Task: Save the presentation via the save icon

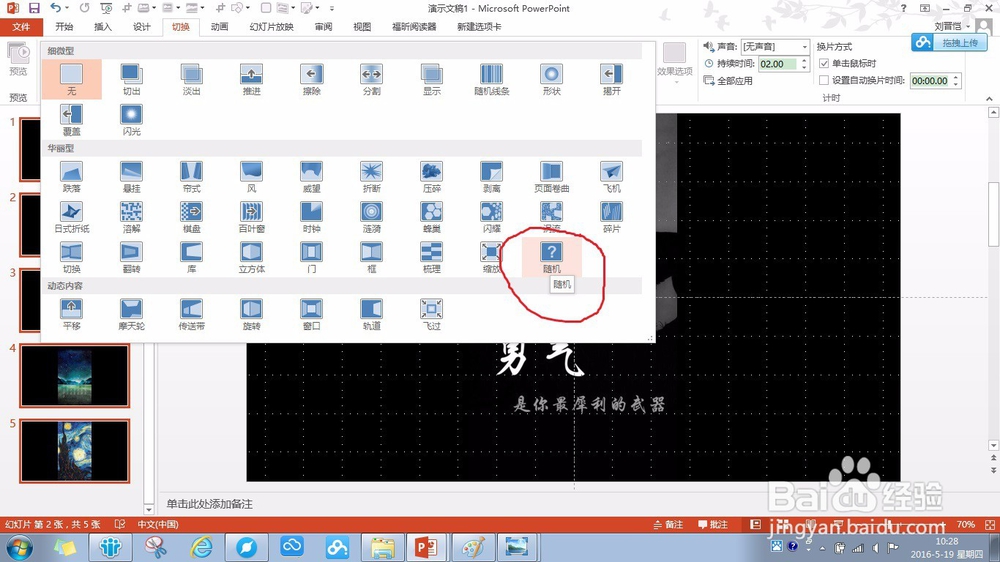Action: tap(34, 8)
